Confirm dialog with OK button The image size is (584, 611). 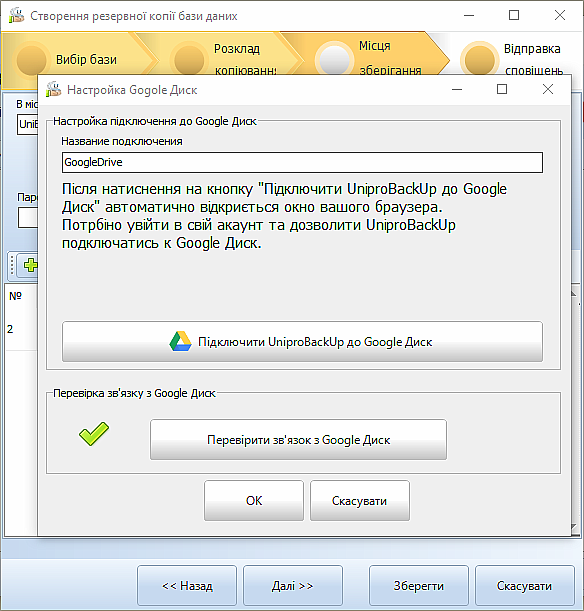[254, 500]
